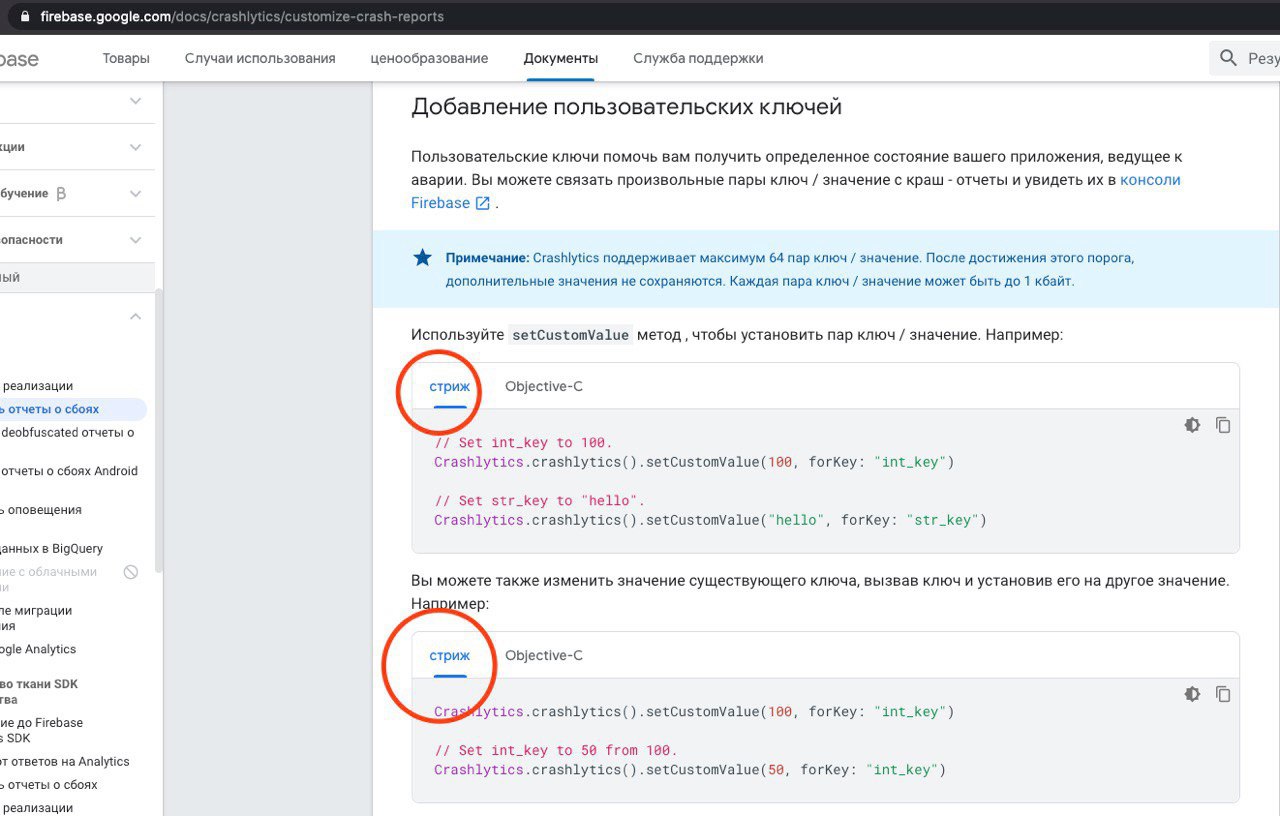
Task: Expand the topmost sidebar section chevron
Action: coord(136,101)
